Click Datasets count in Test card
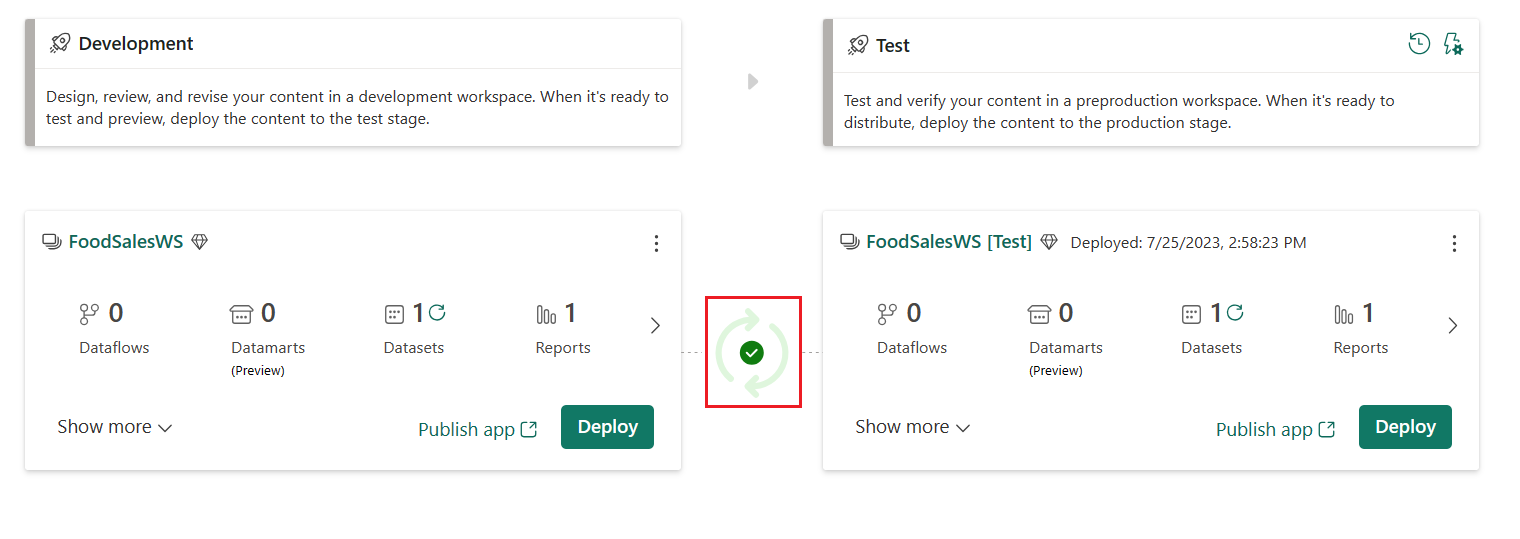Image resolution: width=1520 pixels, height=539 pixels. (x=1216, y=313)
